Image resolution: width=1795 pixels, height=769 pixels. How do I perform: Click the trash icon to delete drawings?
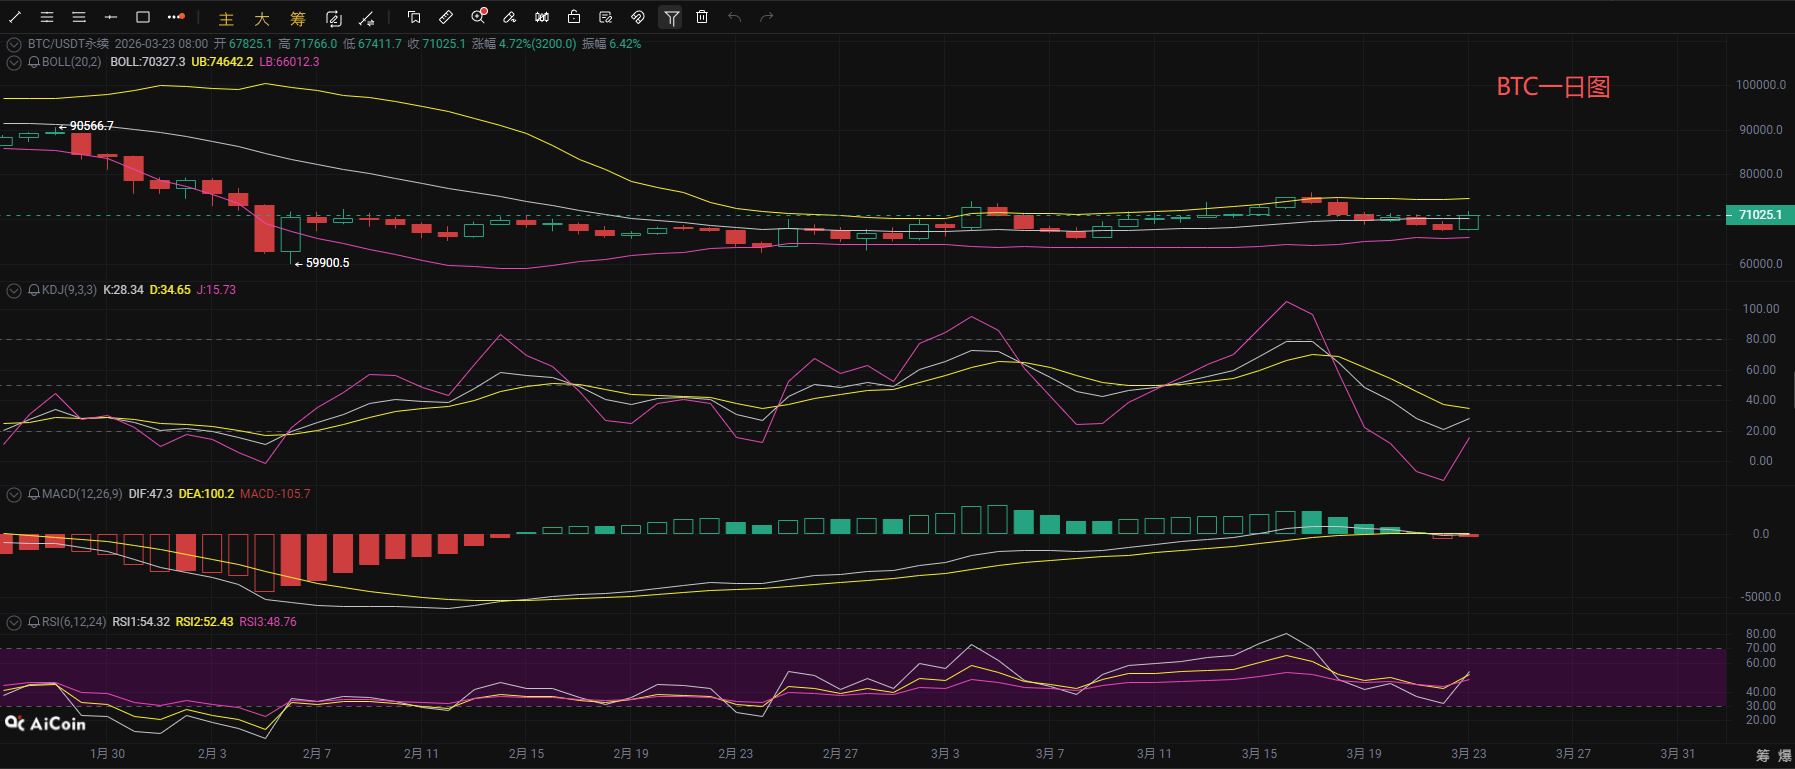(702, 17)
